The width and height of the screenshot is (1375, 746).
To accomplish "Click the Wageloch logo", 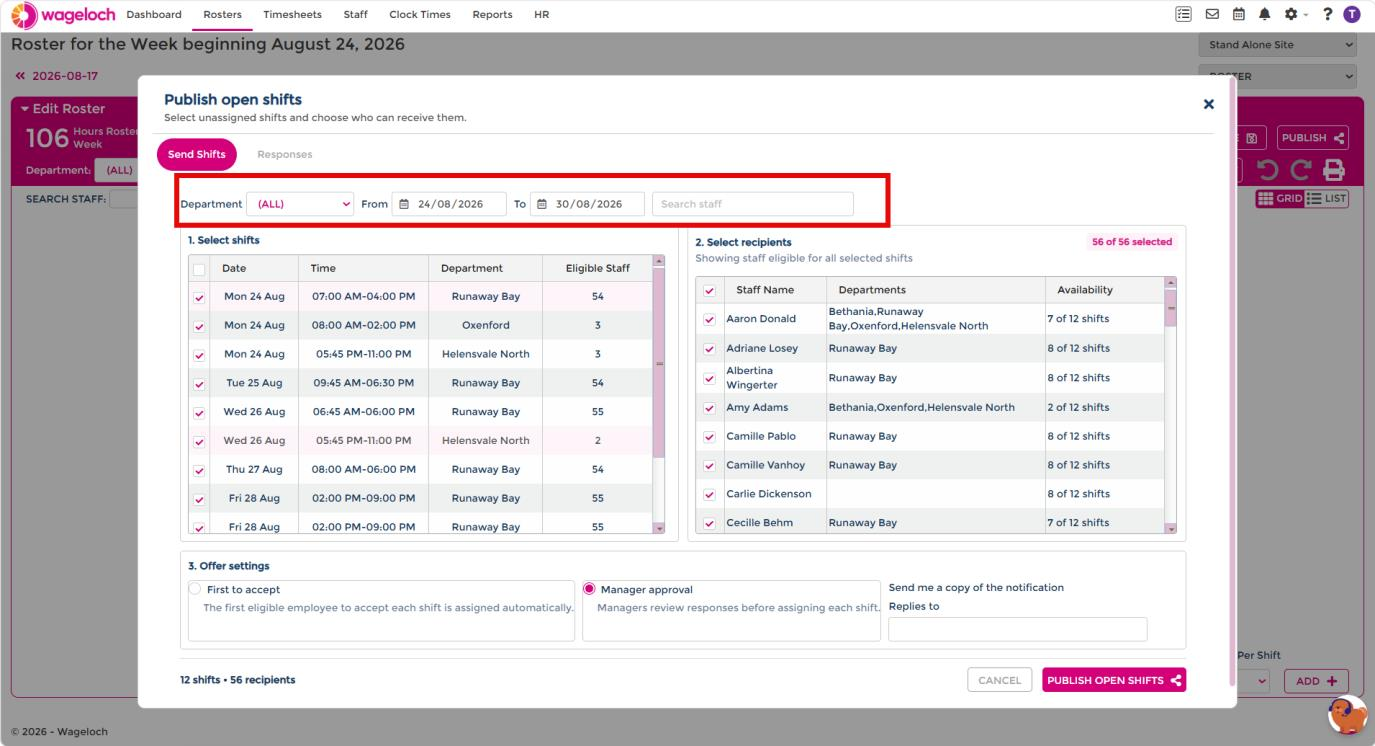I will point(61,14).
